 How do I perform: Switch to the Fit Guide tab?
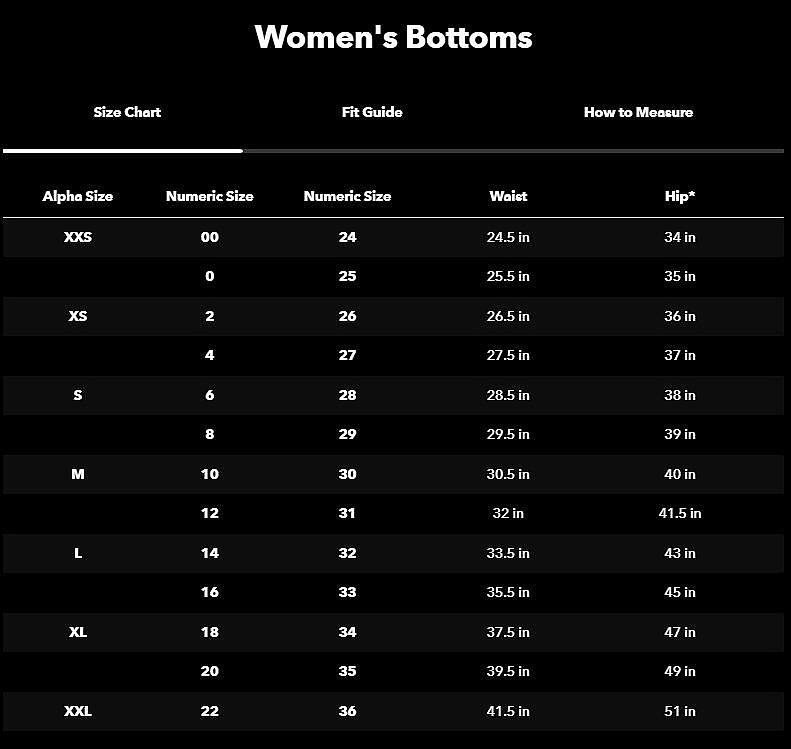(372, 112)
